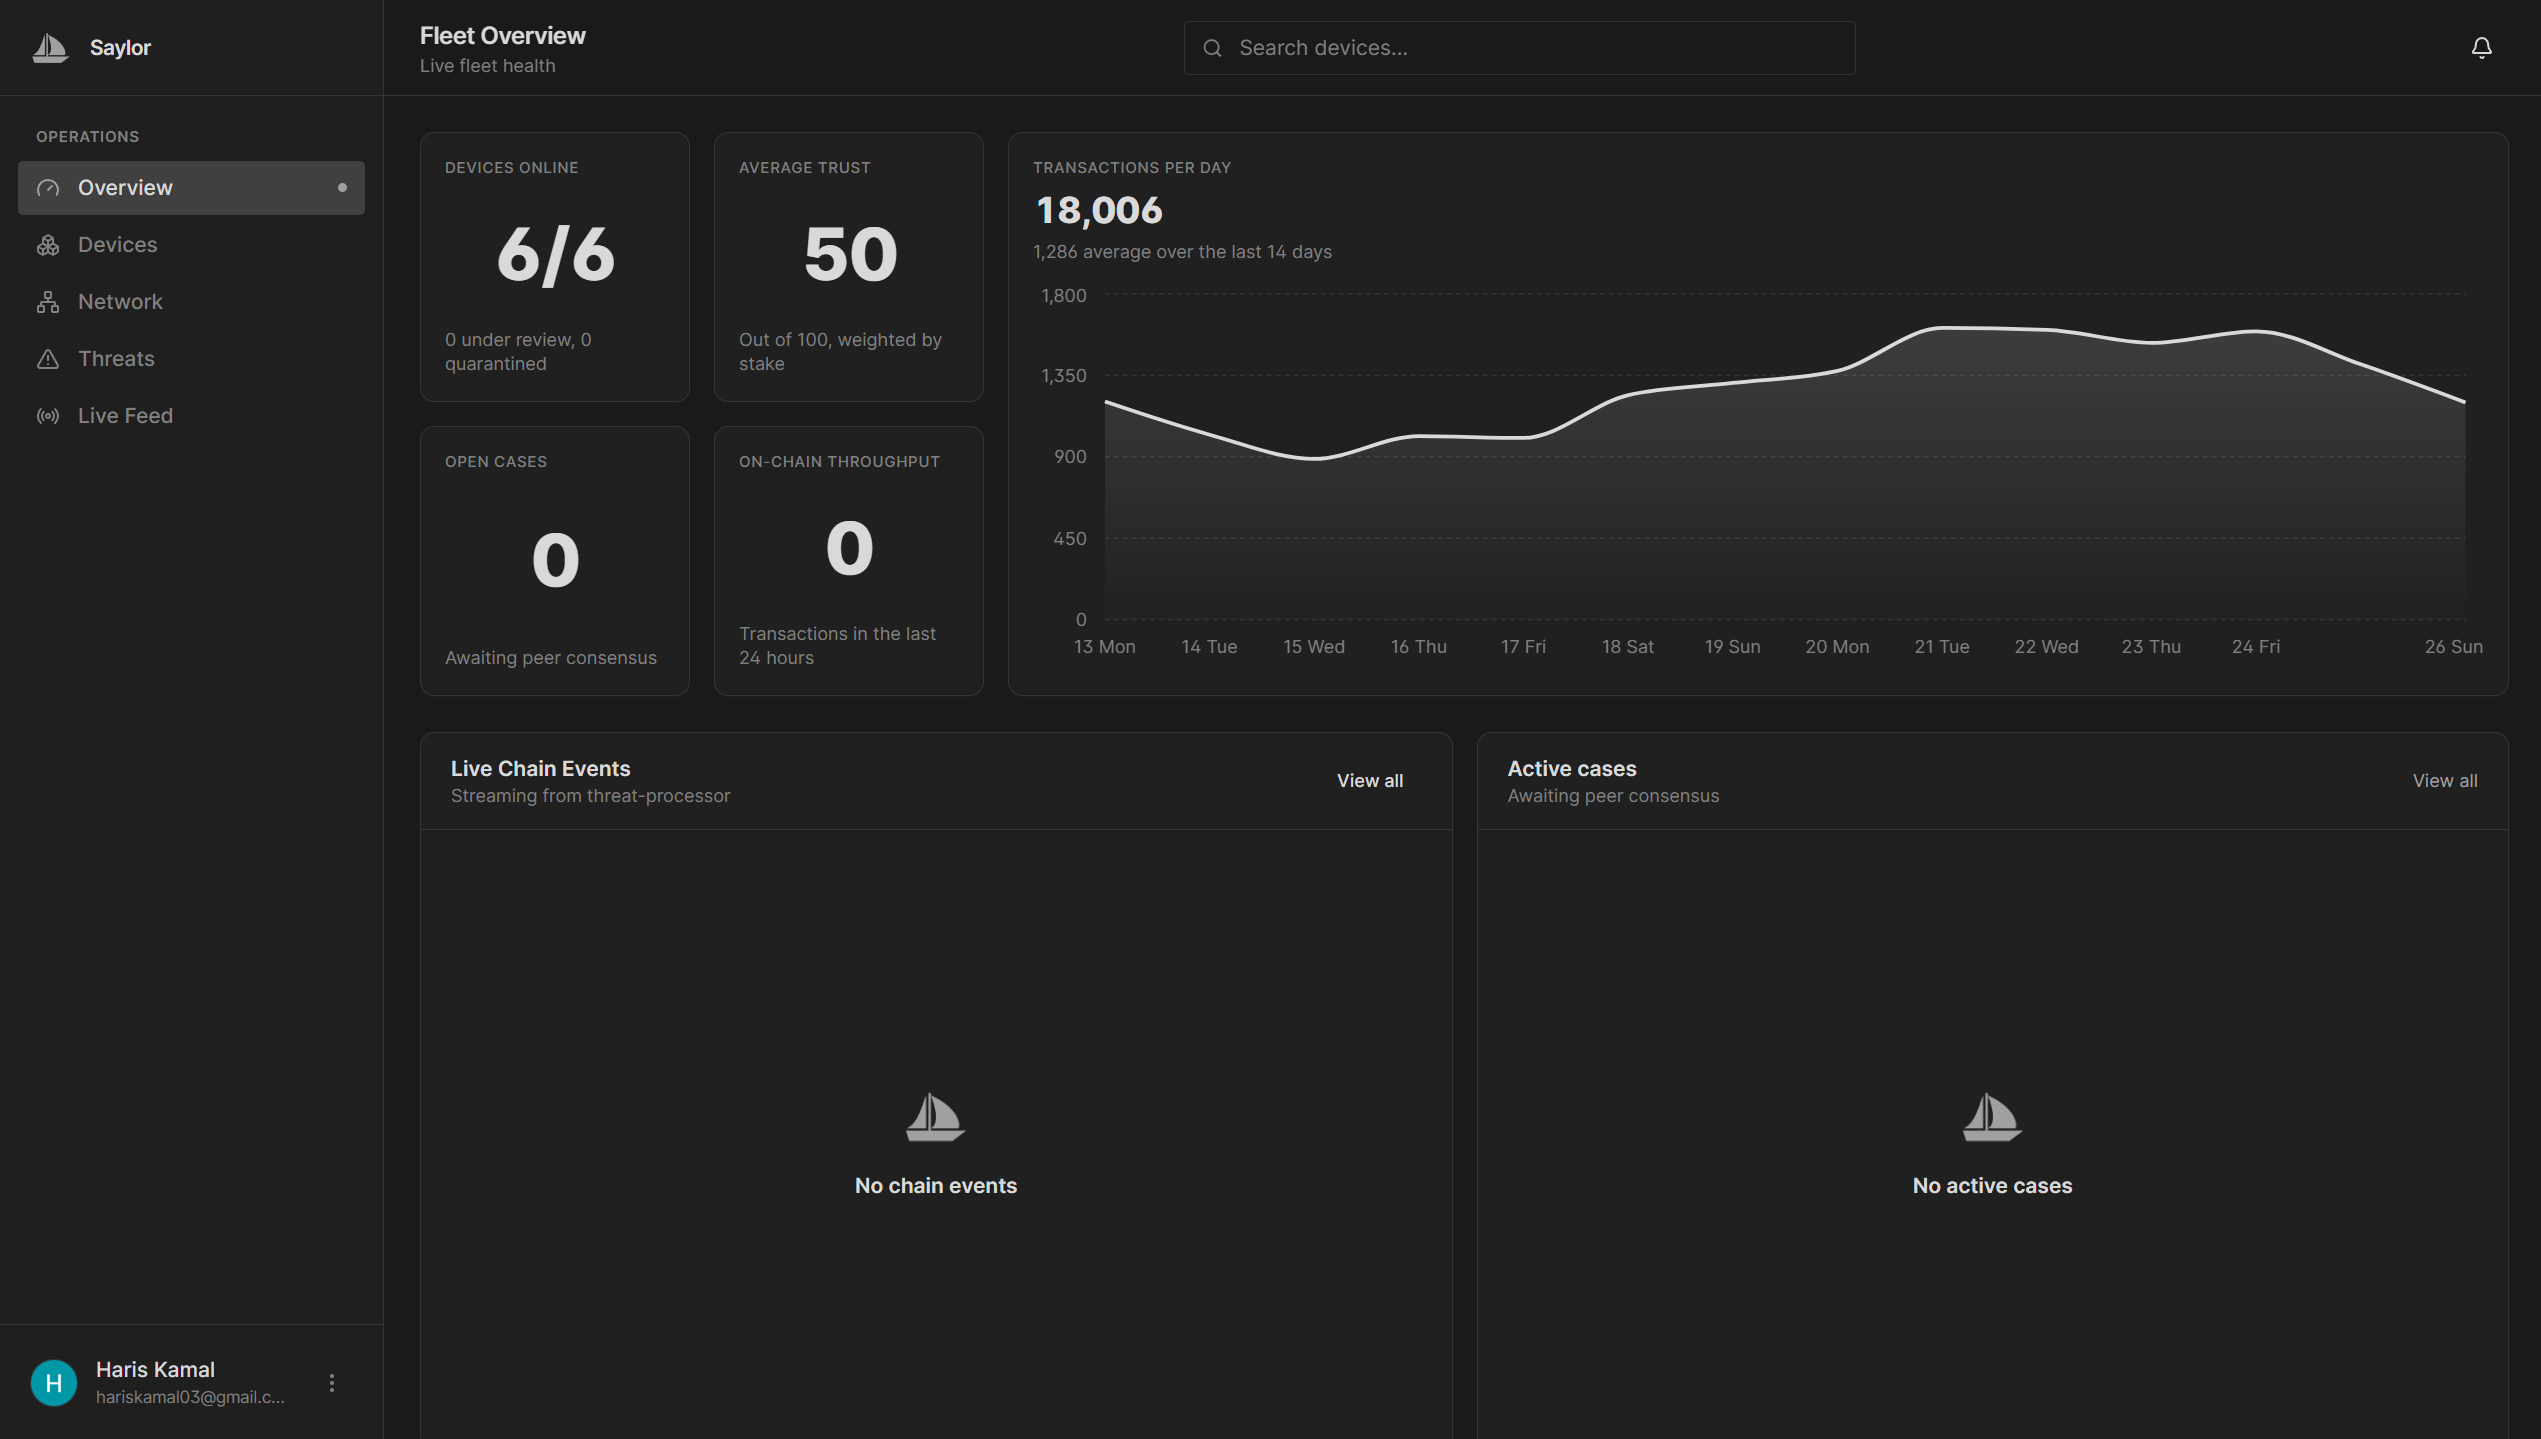The width and height of the screenshot is (2541, 1439).
Task: View all Live Chain Events
Action: pyautogui.click(x=1369, y=781)
